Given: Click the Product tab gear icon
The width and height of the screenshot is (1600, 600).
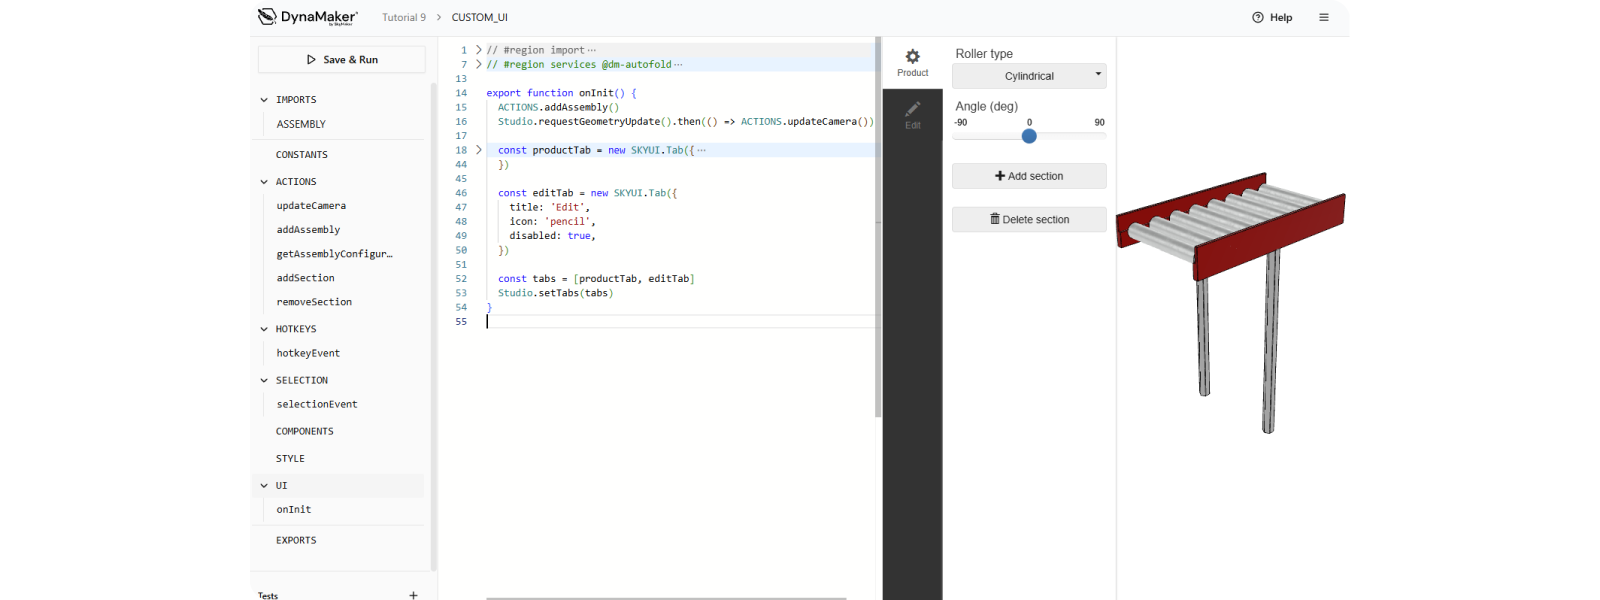Looking at the screenshot, I should tap(912, 57).
